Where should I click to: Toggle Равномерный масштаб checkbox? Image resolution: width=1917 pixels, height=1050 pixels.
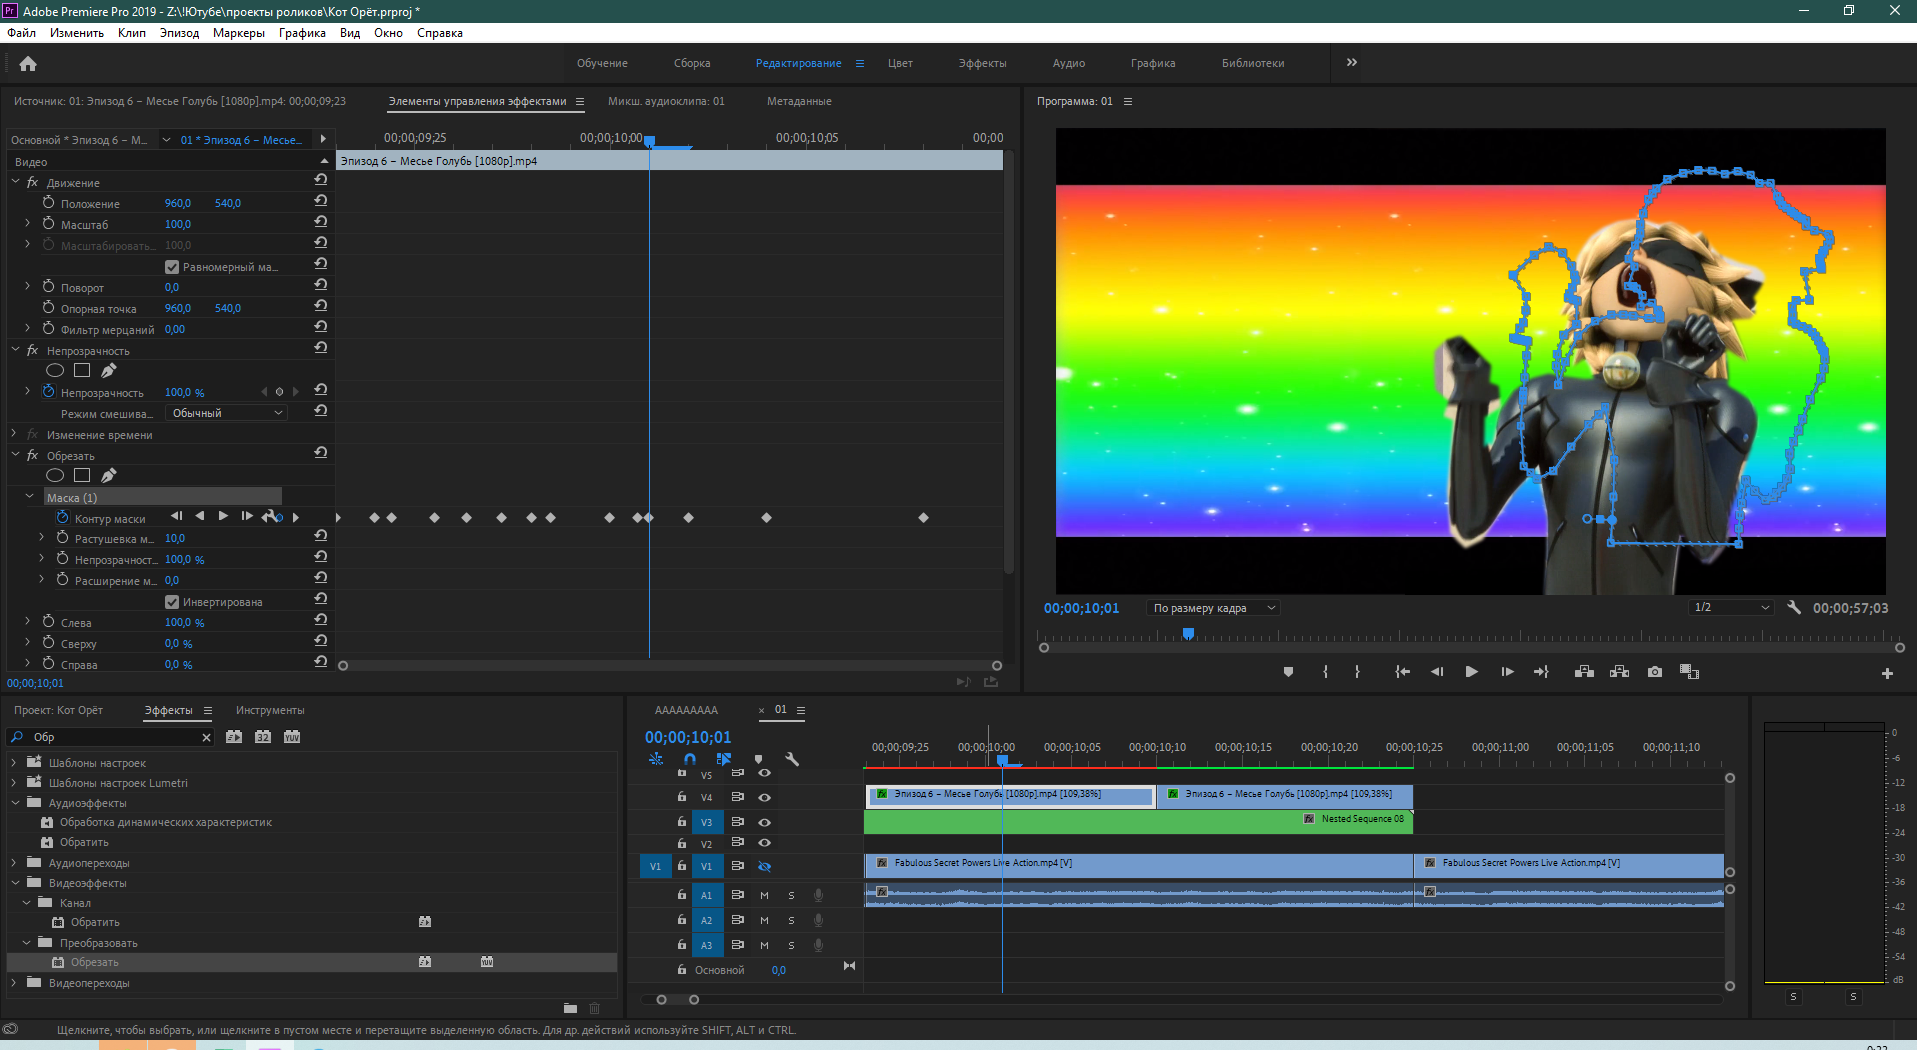pos(172,267)
